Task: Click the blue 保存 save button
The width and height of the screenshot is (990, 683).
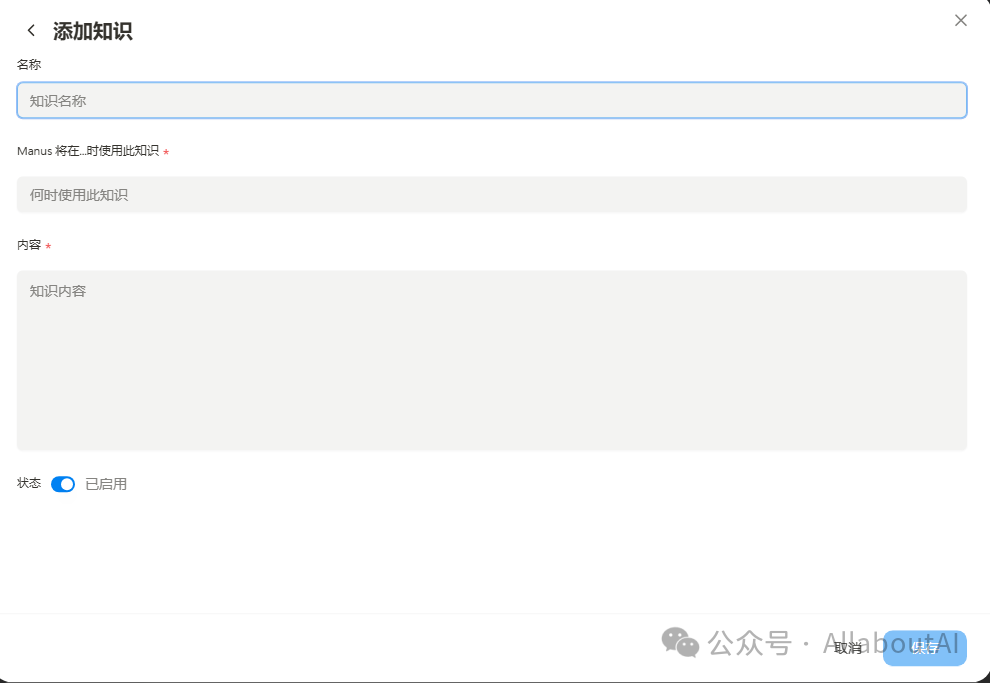Action: point(924,648)
